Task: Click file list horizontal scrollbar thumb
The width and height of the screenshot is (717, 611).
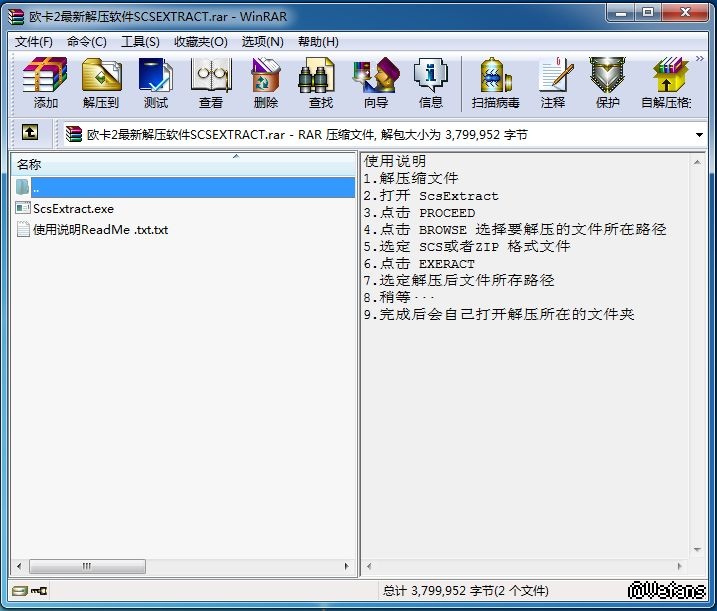Action: [87, 566]
